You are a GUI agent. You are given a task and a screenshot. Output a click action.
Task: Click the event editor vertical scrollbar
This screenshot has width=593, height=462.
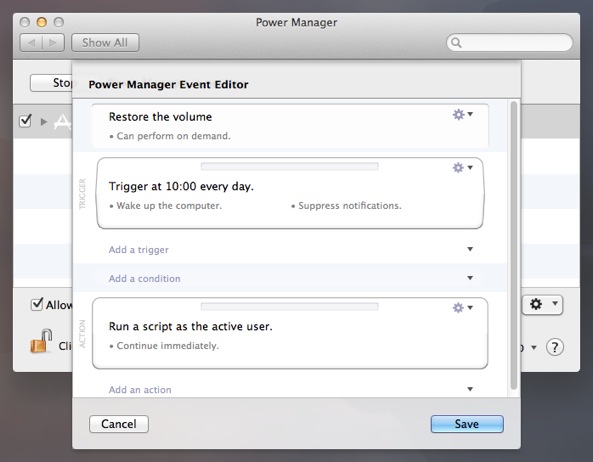(514, 245)
